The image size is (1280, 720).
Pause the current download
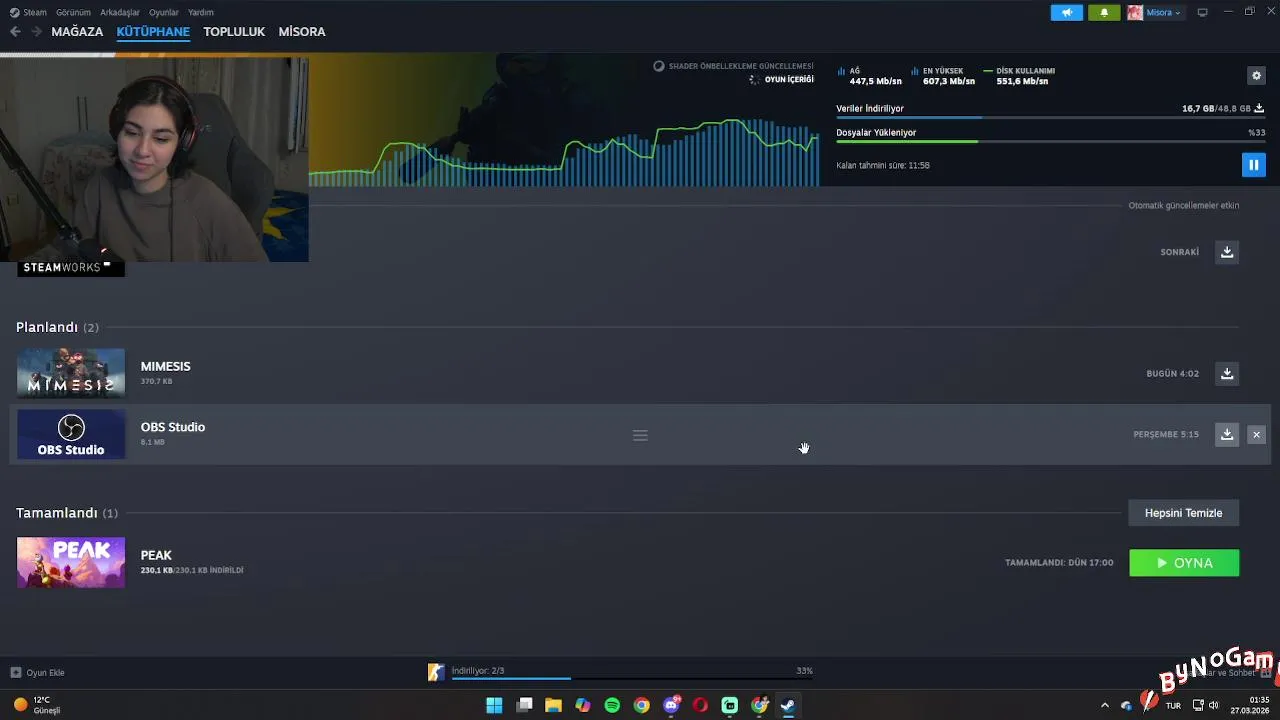(1253, 165)
